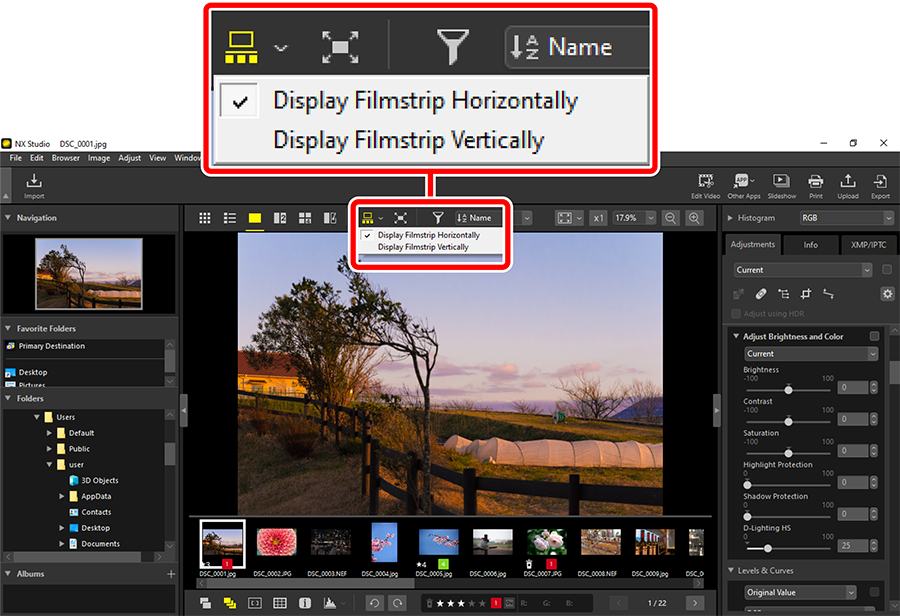
Task: Toggle checkbox beside the top Current dropdown
Action: point(887,270)
